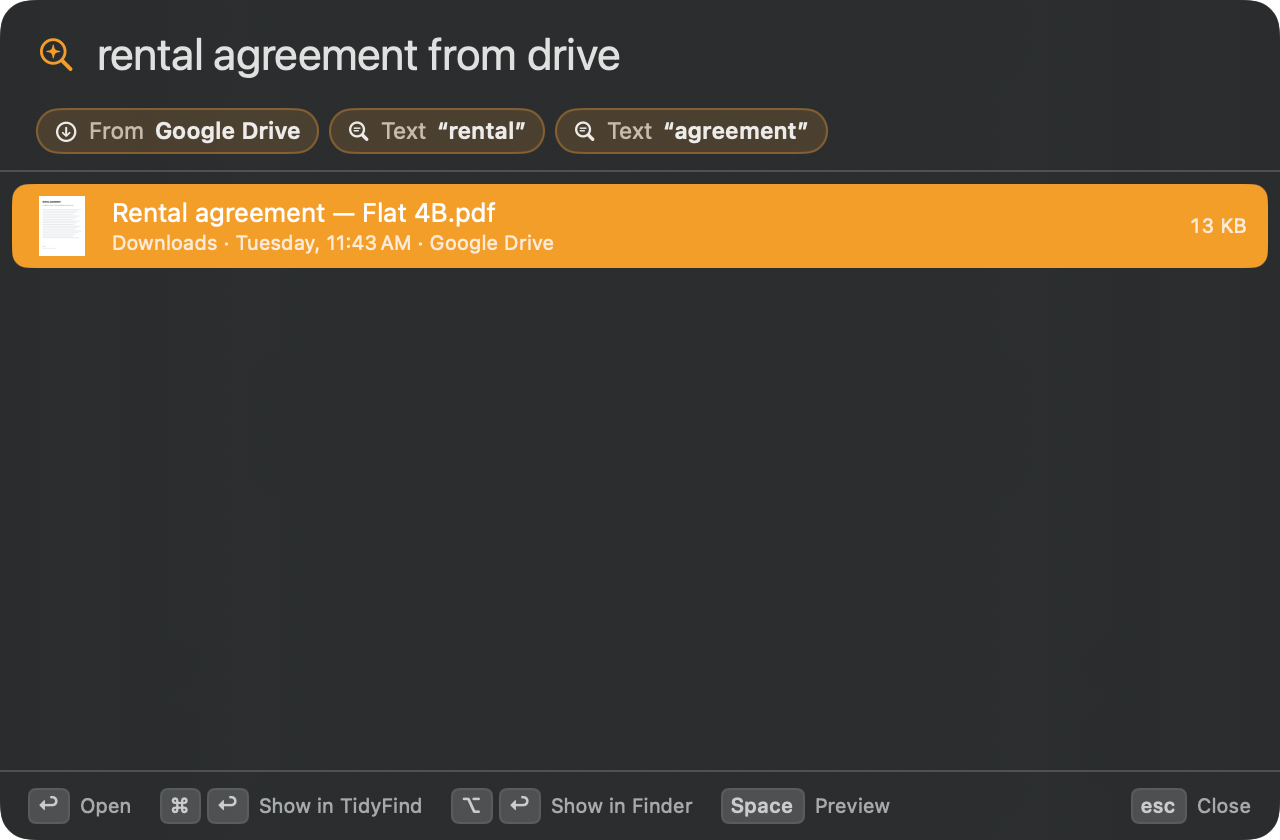Click the orange smart search magnifier icon

56,54
